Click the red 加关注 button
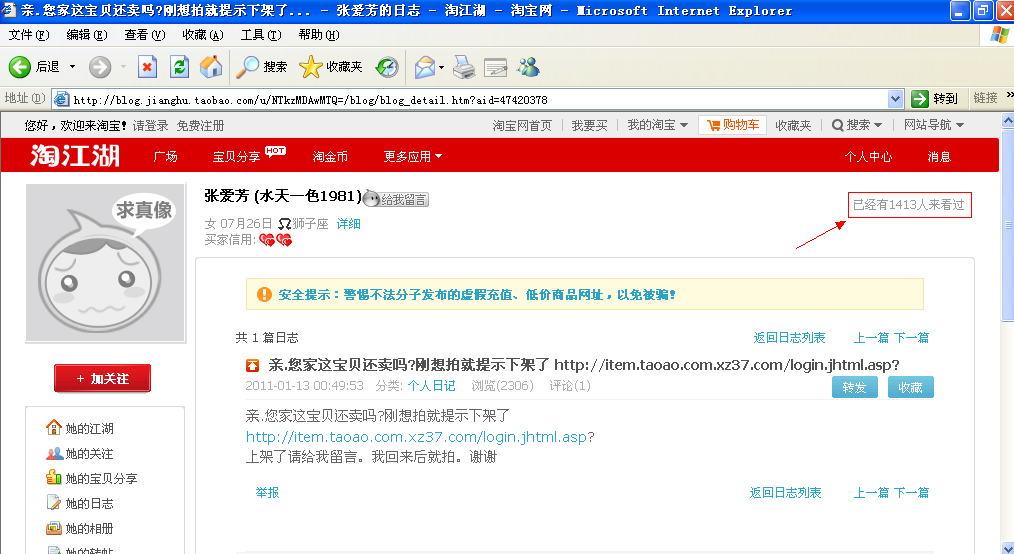The height and width of the screenshot is (554, 1014). pos(102,378)
